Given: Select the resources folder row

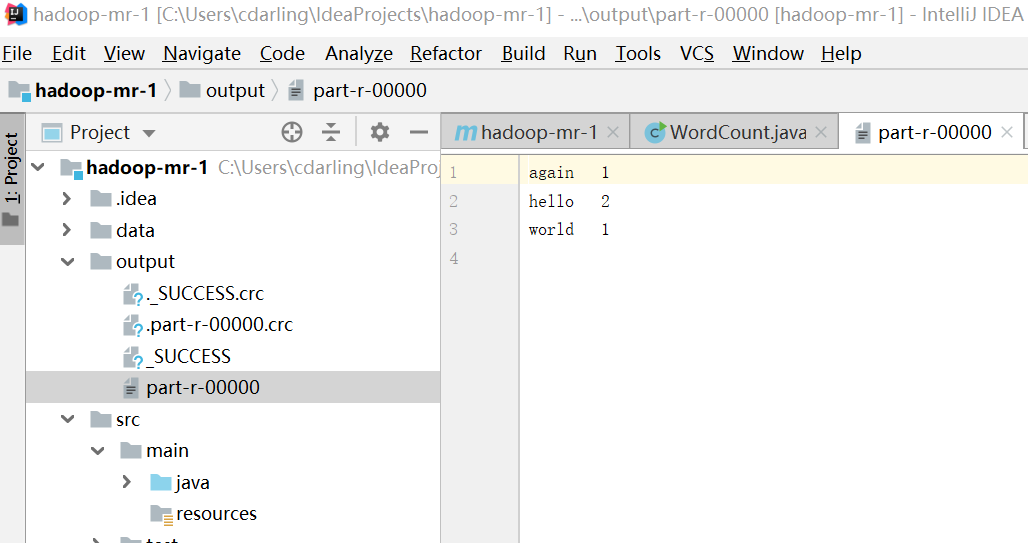Looking at the screenshot, I should click(x=233, y=513).
